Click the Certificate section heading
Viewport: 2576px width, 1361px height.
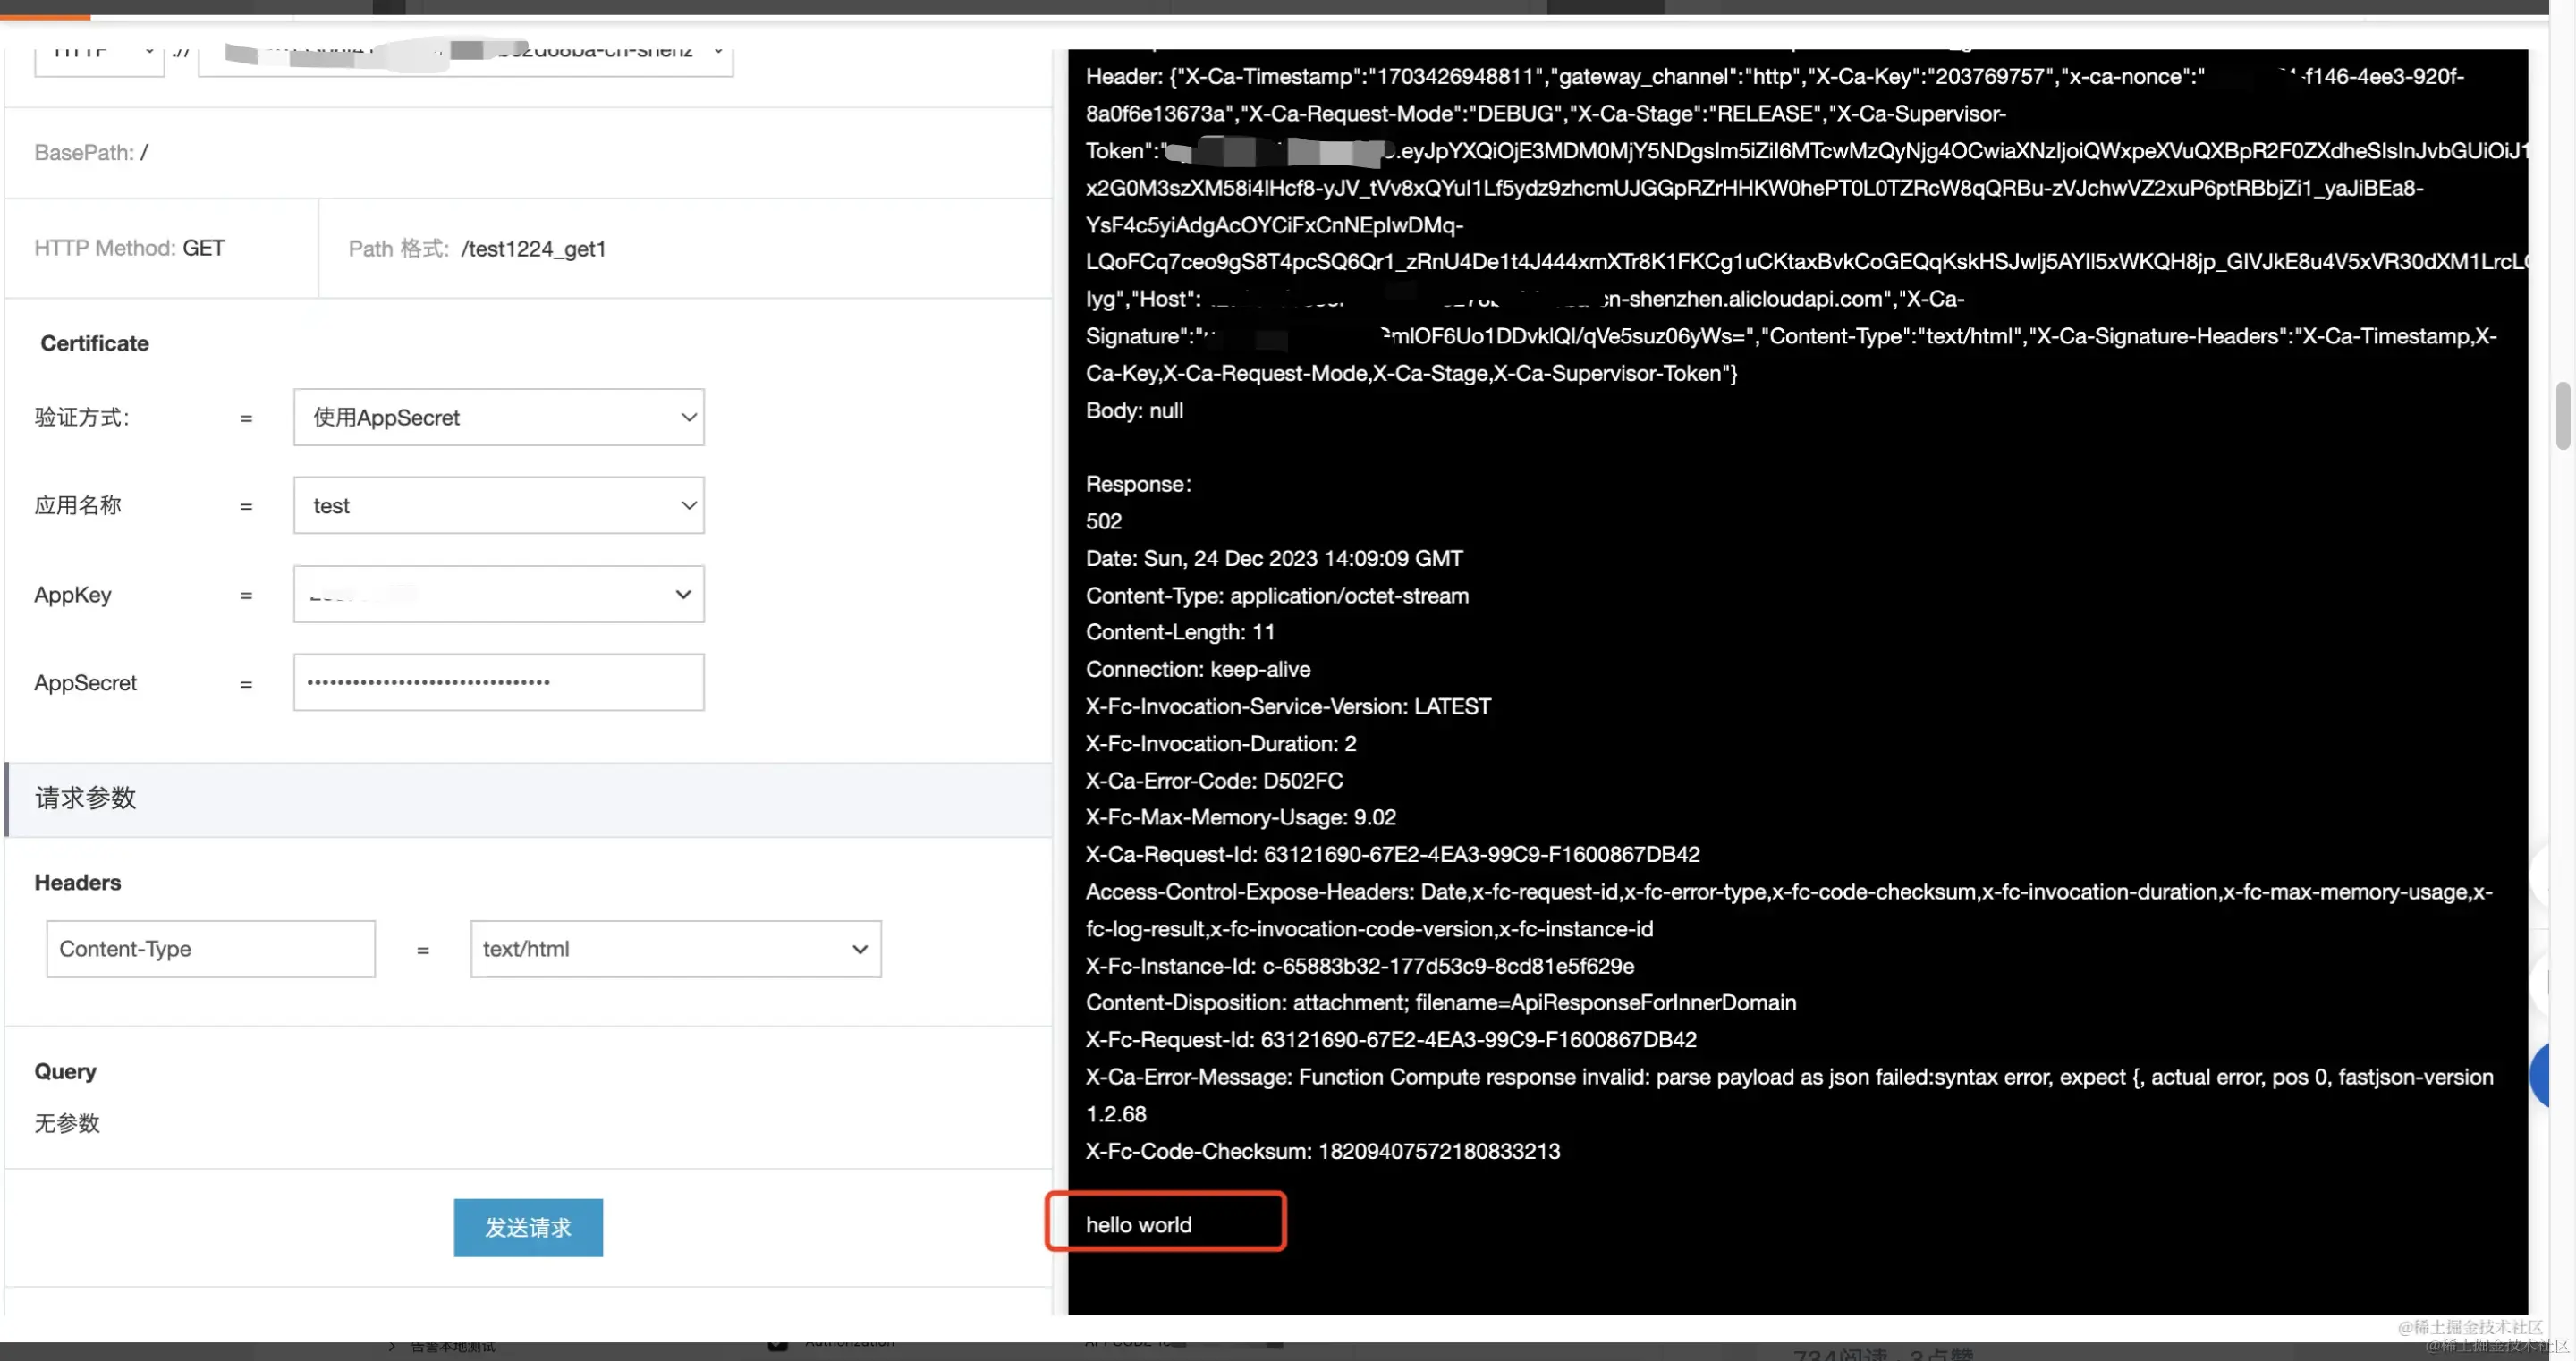pos(94,343)
